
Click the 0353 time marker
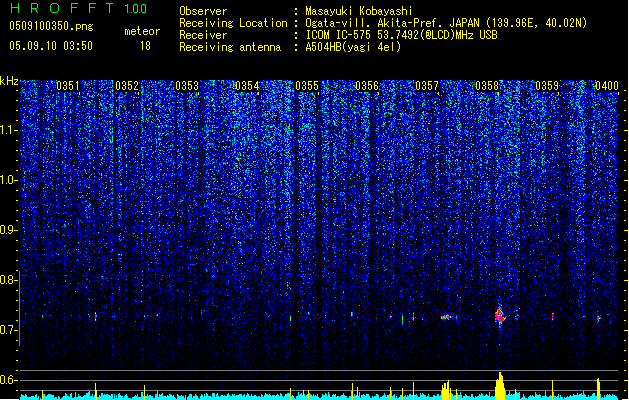tap(187, 86)
